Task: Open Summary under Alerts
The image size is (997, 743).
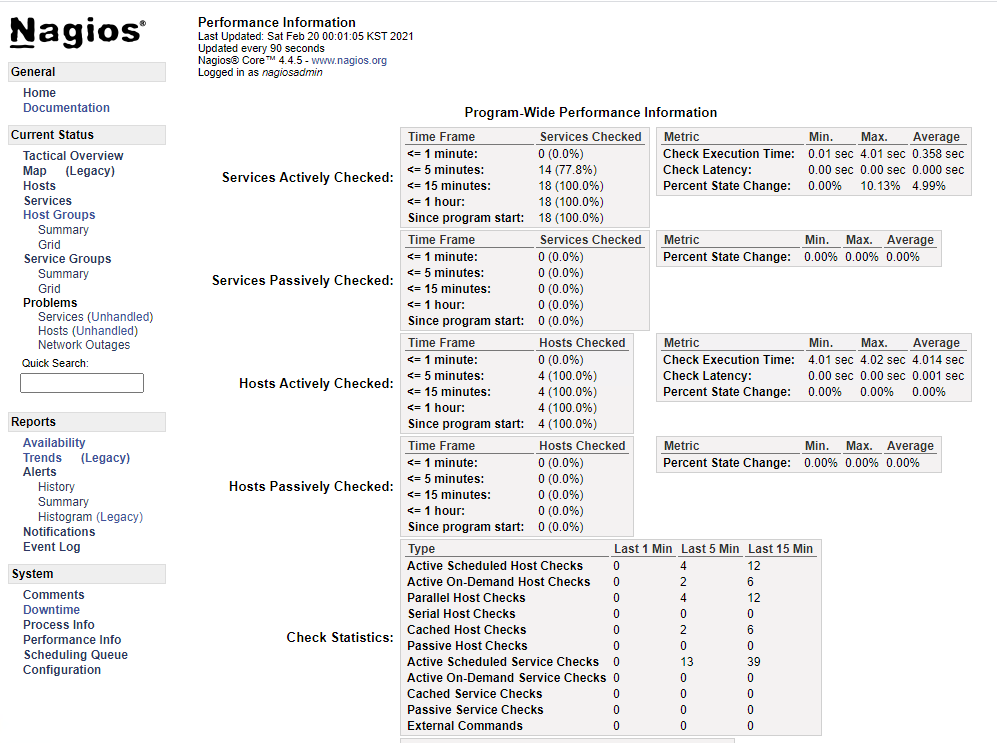Action: (63, 502)
